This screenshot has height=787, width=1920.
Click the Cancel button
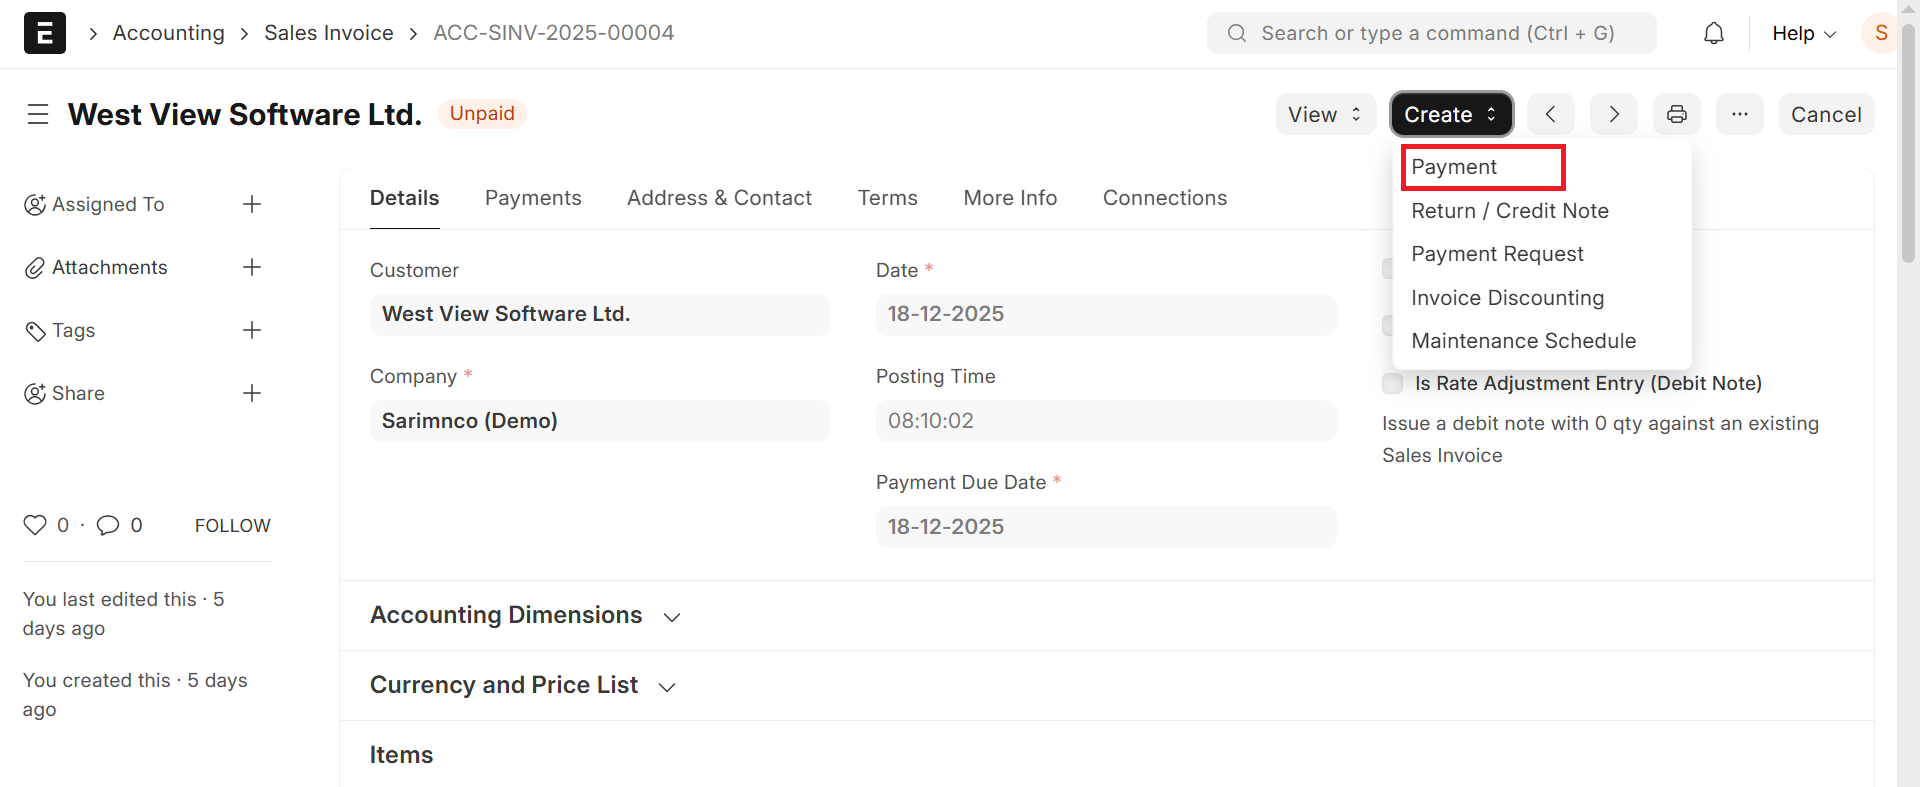pos(1825,113)
